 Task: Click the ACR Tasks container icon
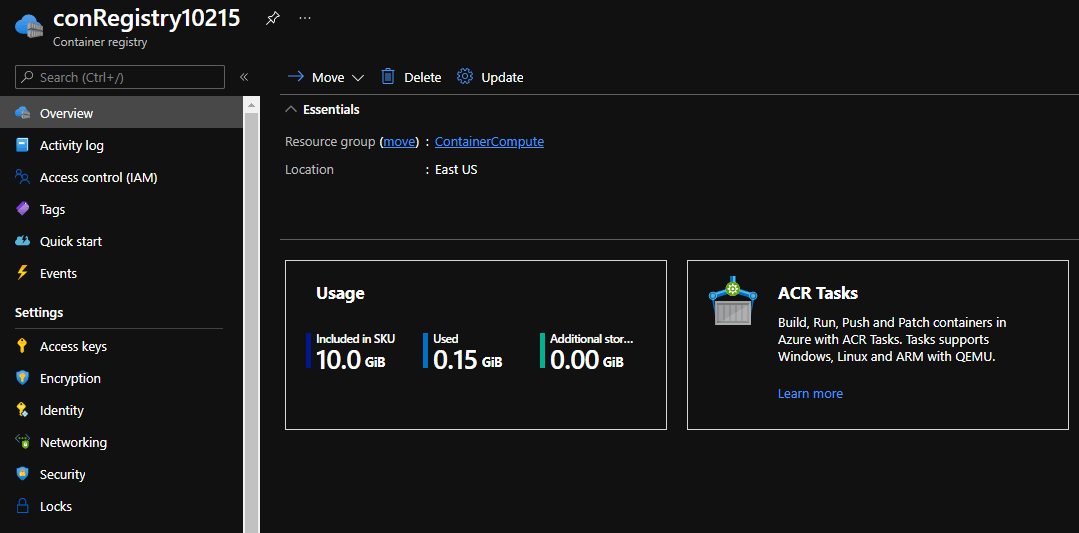click(x=733, y=303)
